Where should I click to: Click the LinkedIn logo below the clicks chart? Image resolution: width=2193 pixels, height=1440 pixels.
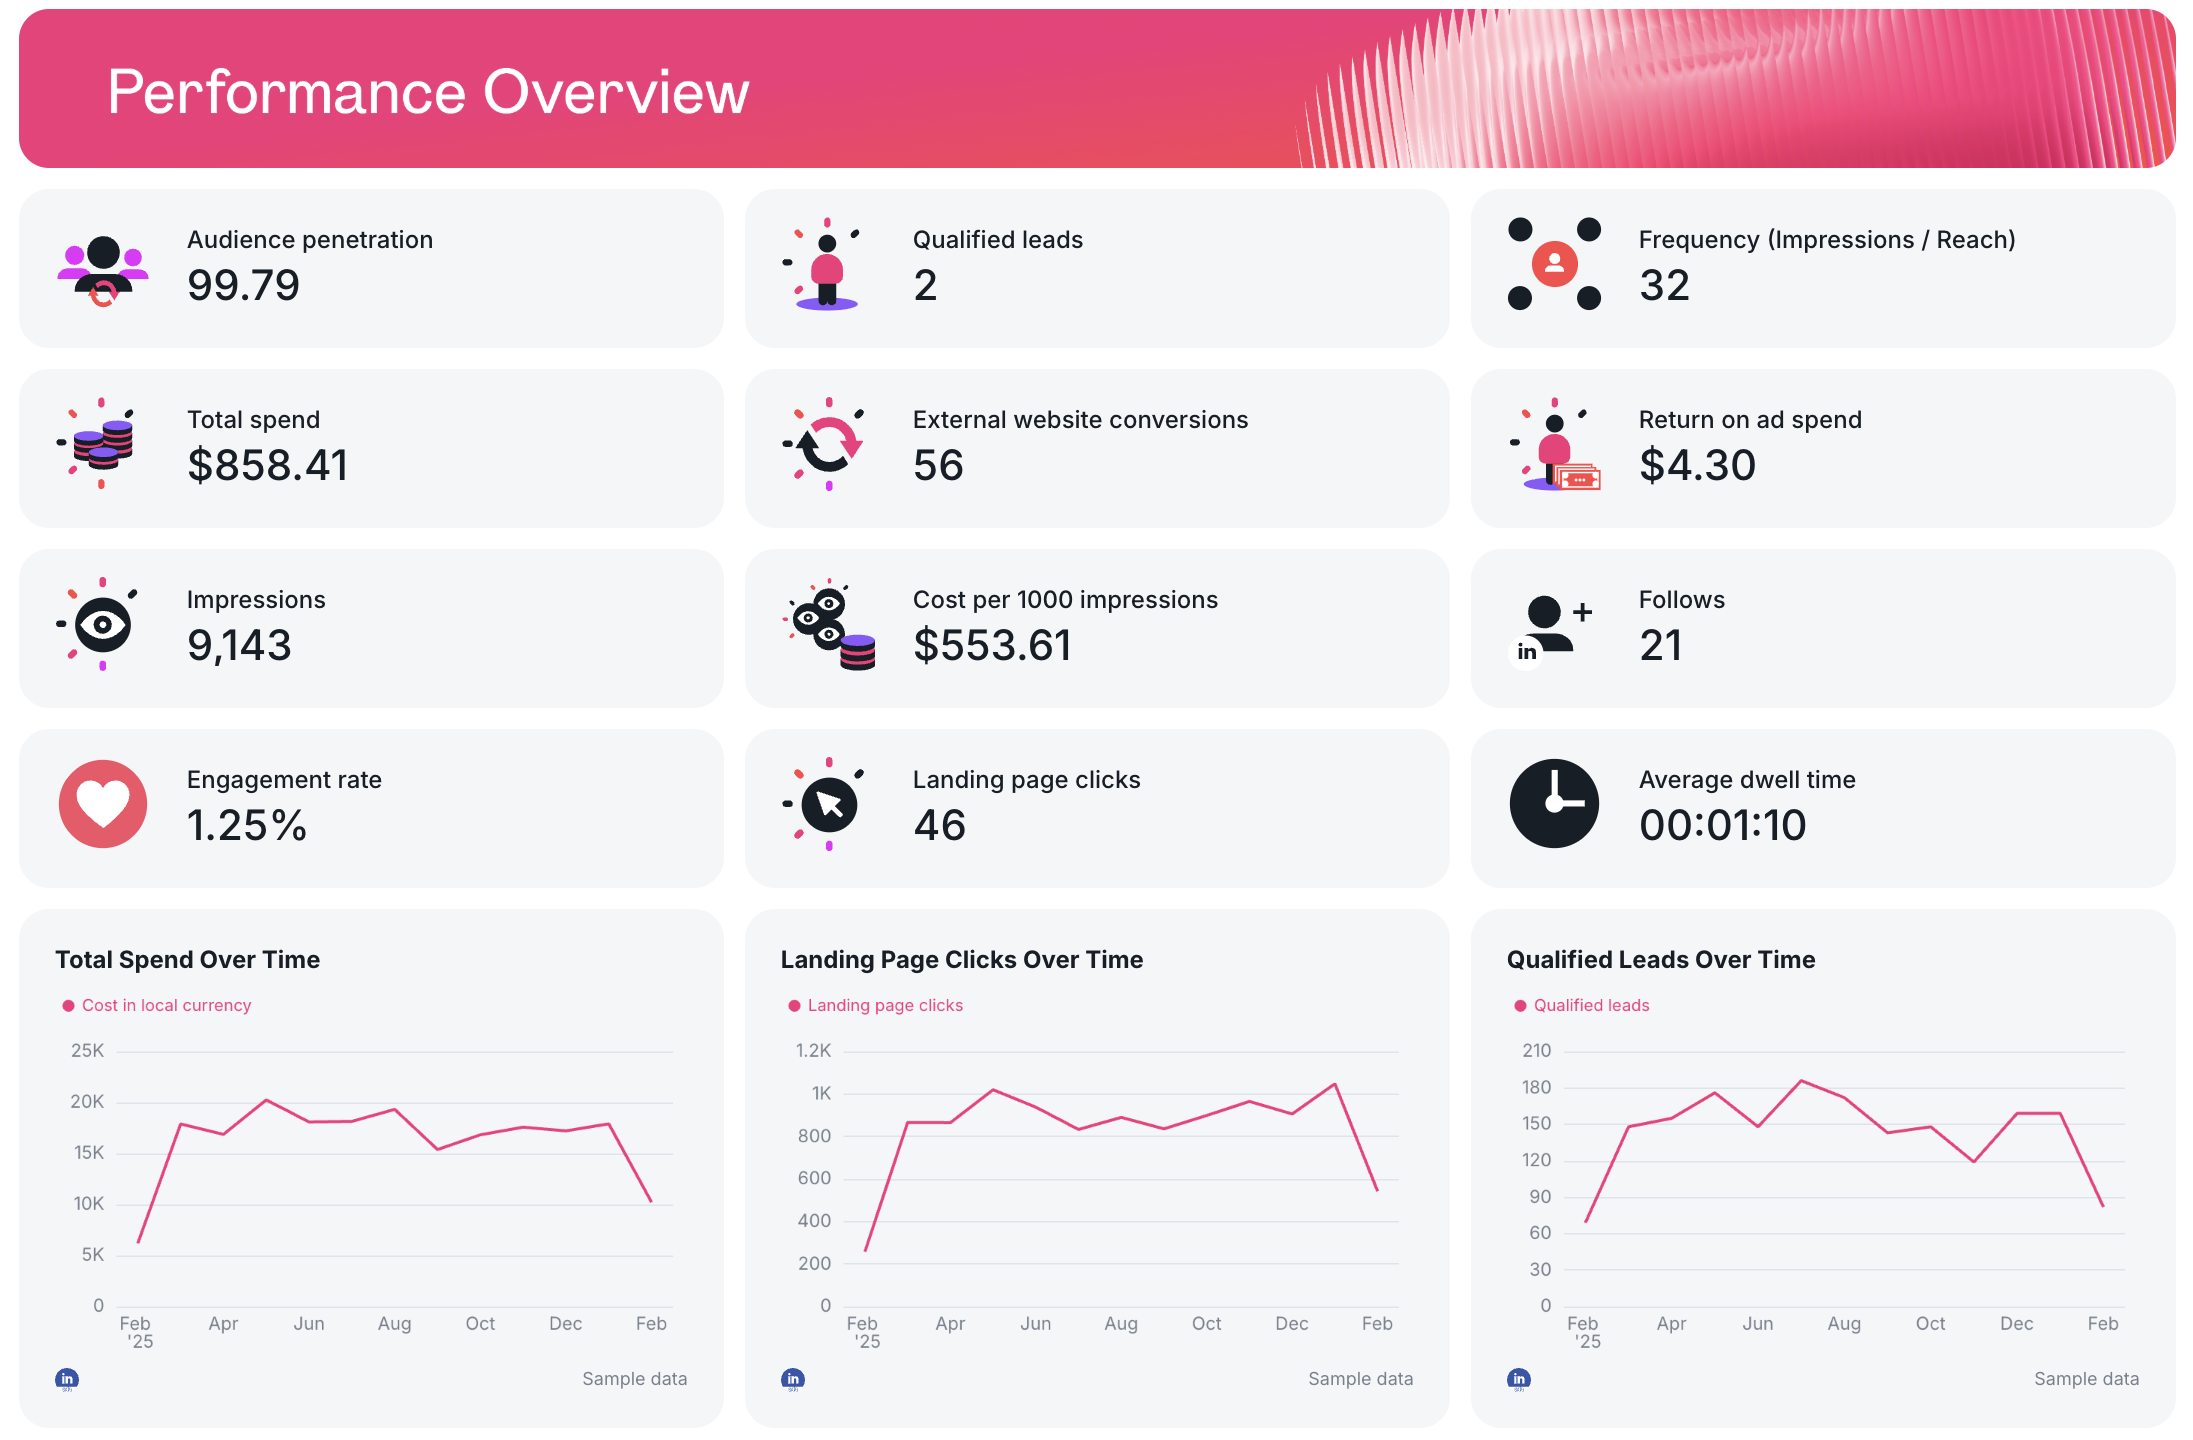click(792, 1379)
